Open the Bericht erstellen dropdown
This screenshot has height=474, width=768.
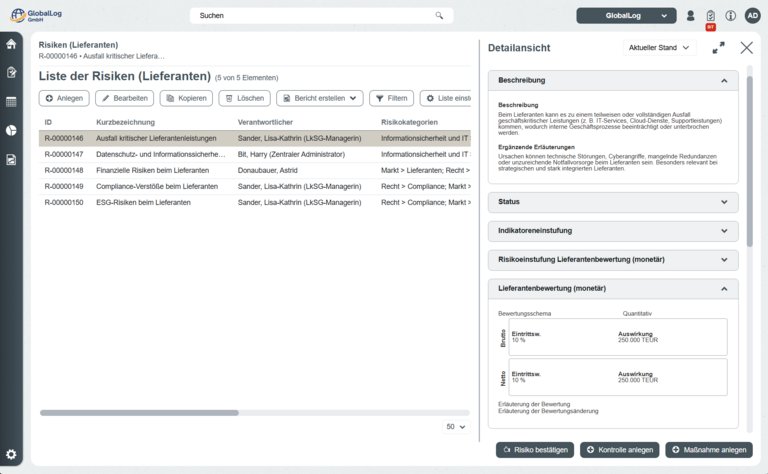point(319,98)
